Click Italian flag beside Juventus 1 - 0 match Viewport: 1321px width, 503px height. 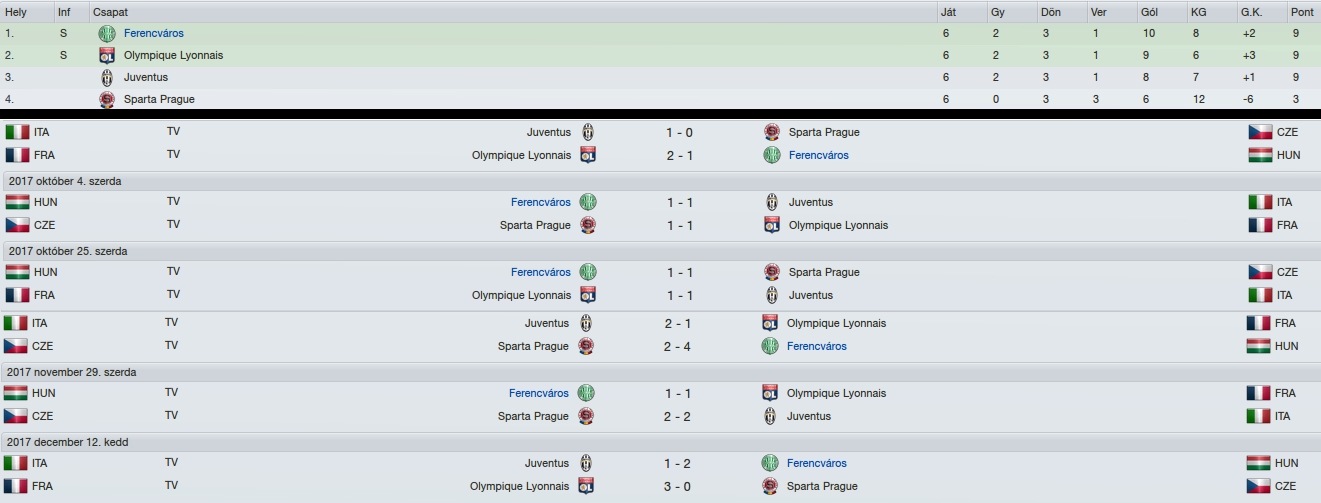coord(16,132)
